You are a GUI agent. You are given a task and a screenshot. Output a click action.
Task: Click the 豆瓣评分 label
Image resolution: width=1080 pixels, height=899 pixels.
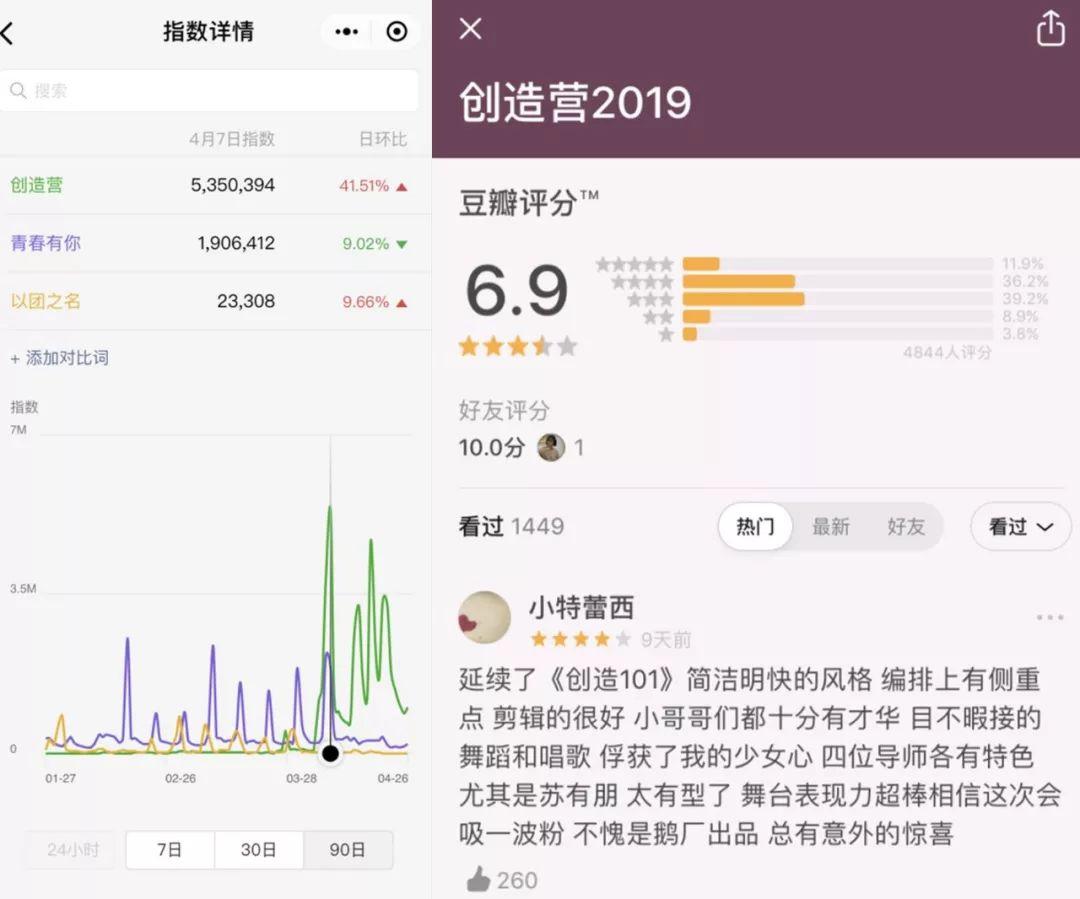518,203
